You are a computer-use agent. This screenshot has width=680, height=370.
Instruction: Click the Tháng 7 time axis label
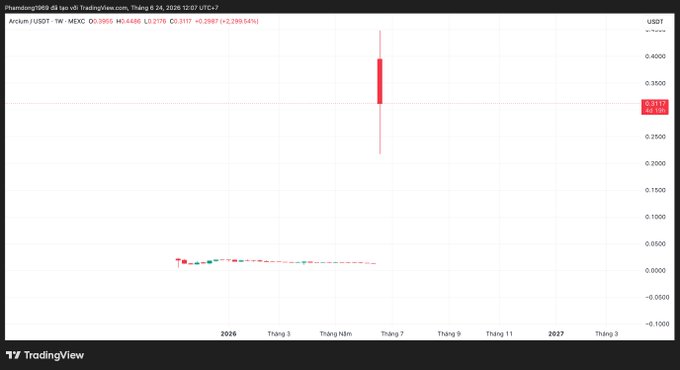pos(392,334)
